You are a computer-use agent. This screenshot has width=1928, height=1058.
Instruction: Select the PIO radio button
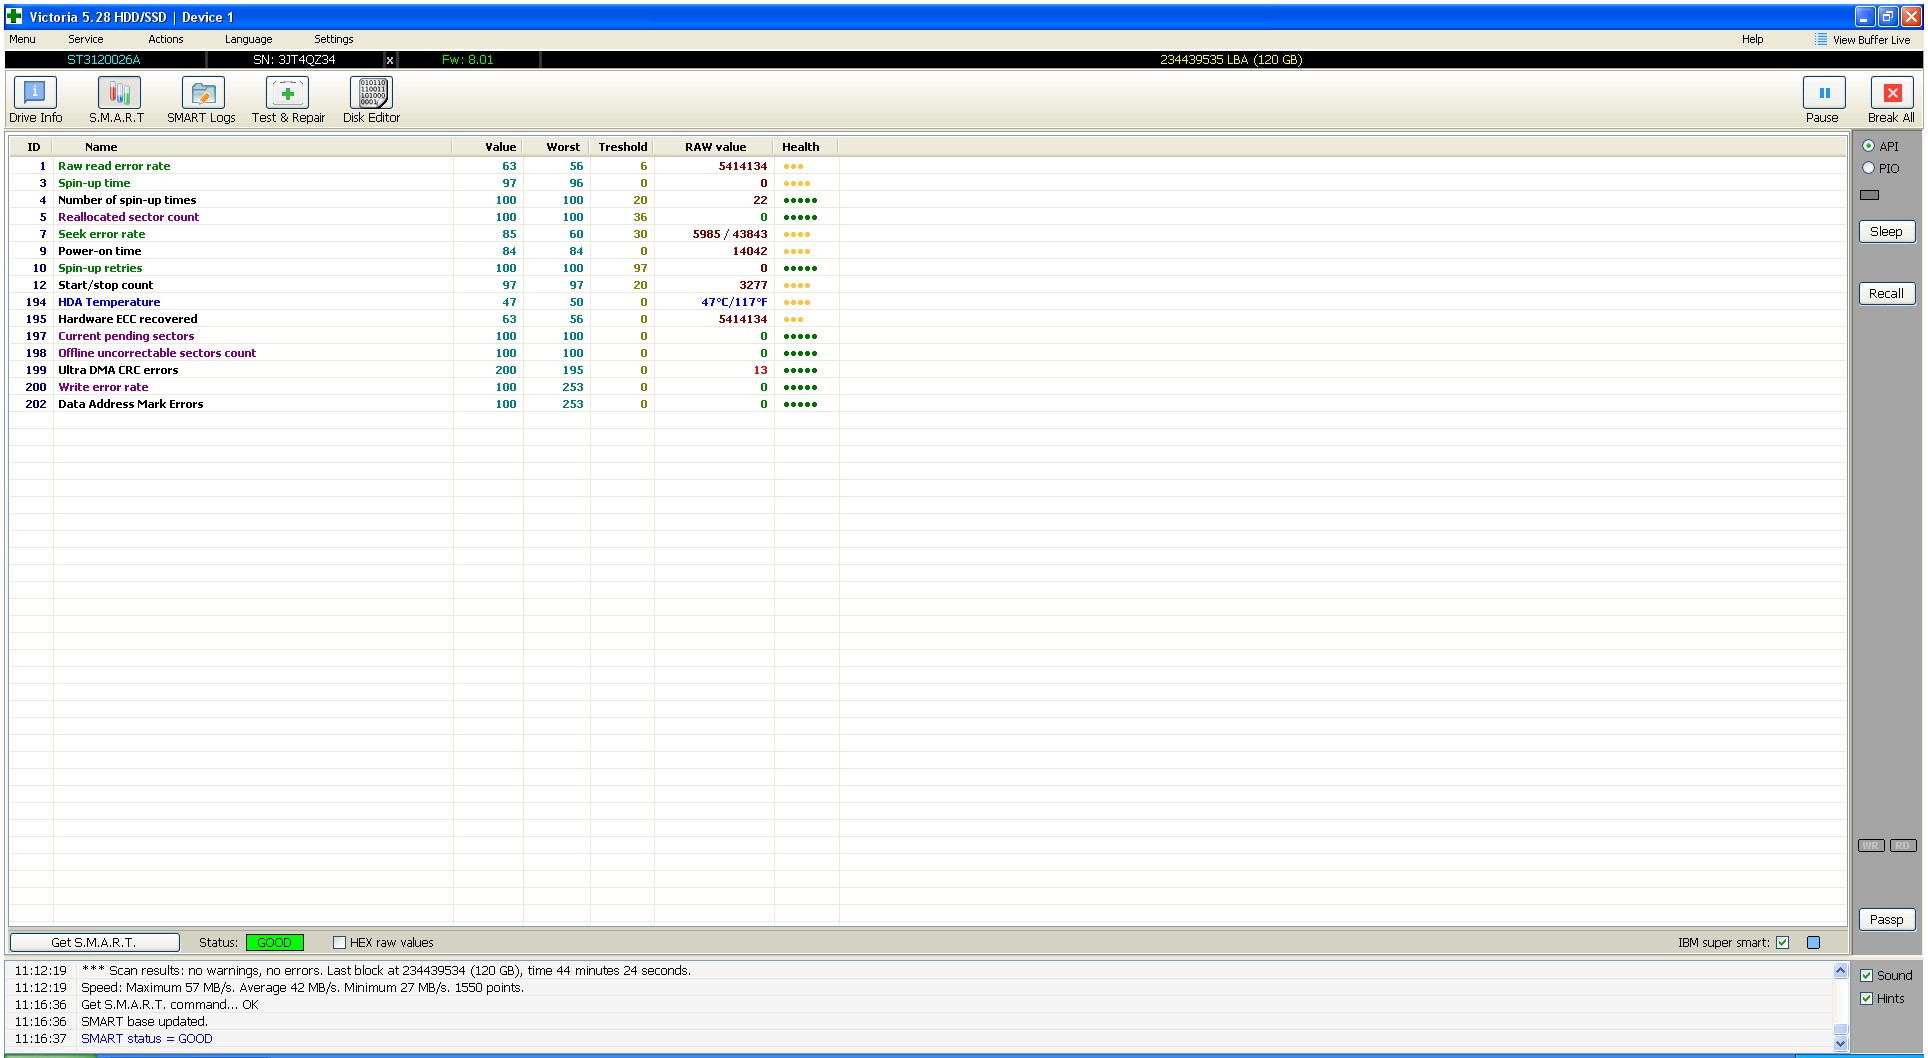[1868, 168]
